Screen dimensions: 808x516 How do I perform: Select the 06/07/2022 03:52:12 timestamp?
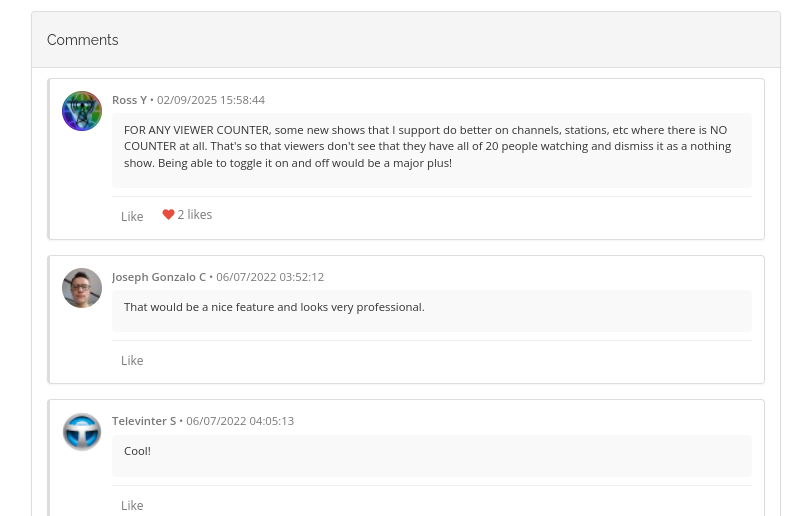(x=270, y=277)
